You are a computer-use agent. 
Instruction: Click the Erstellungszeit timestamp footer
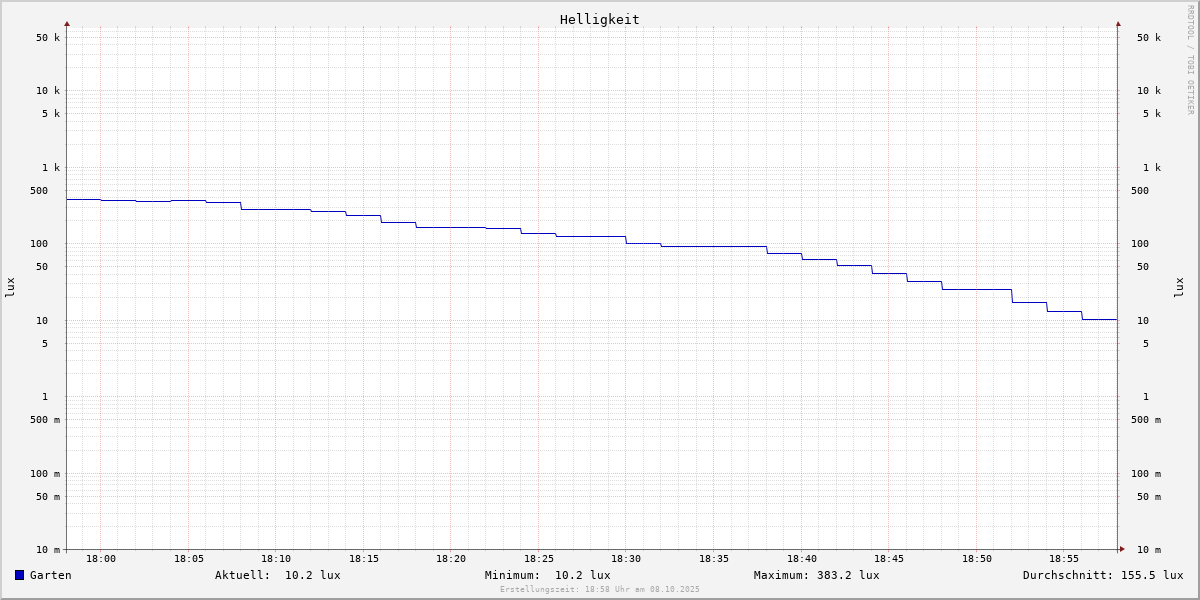[x=600, y=590]
